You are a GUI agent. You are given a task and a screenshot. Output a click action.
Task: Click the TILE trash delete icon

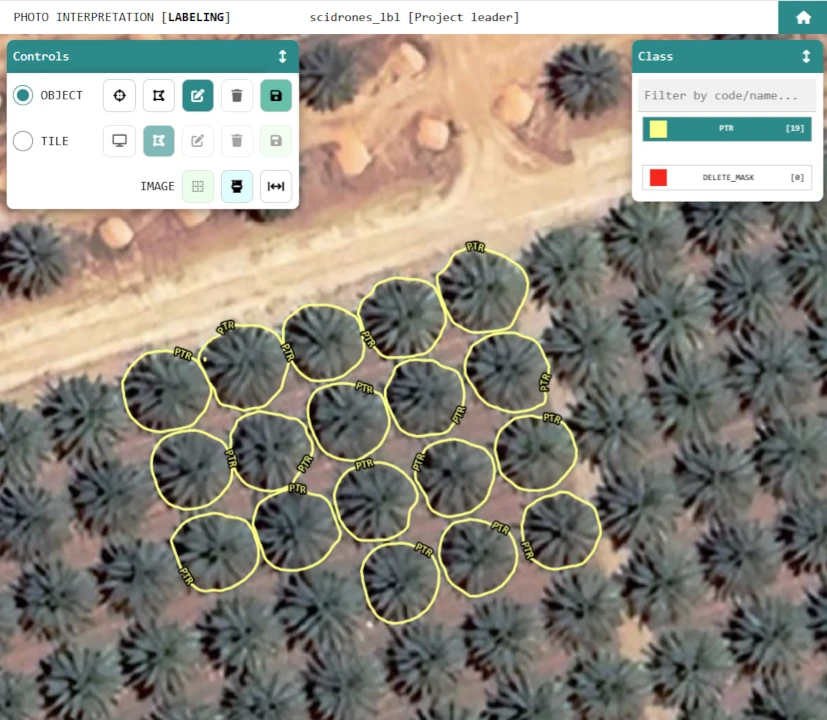[x=237, y=141]
